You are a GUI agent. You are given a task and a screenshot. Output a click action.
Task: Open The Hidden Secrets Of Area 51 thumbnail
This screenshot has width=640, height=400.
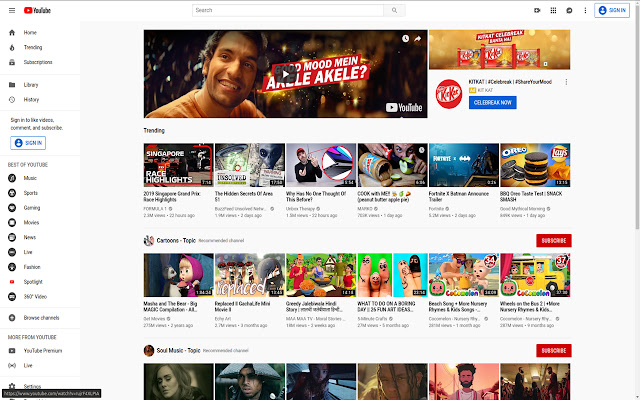[250, 165]
